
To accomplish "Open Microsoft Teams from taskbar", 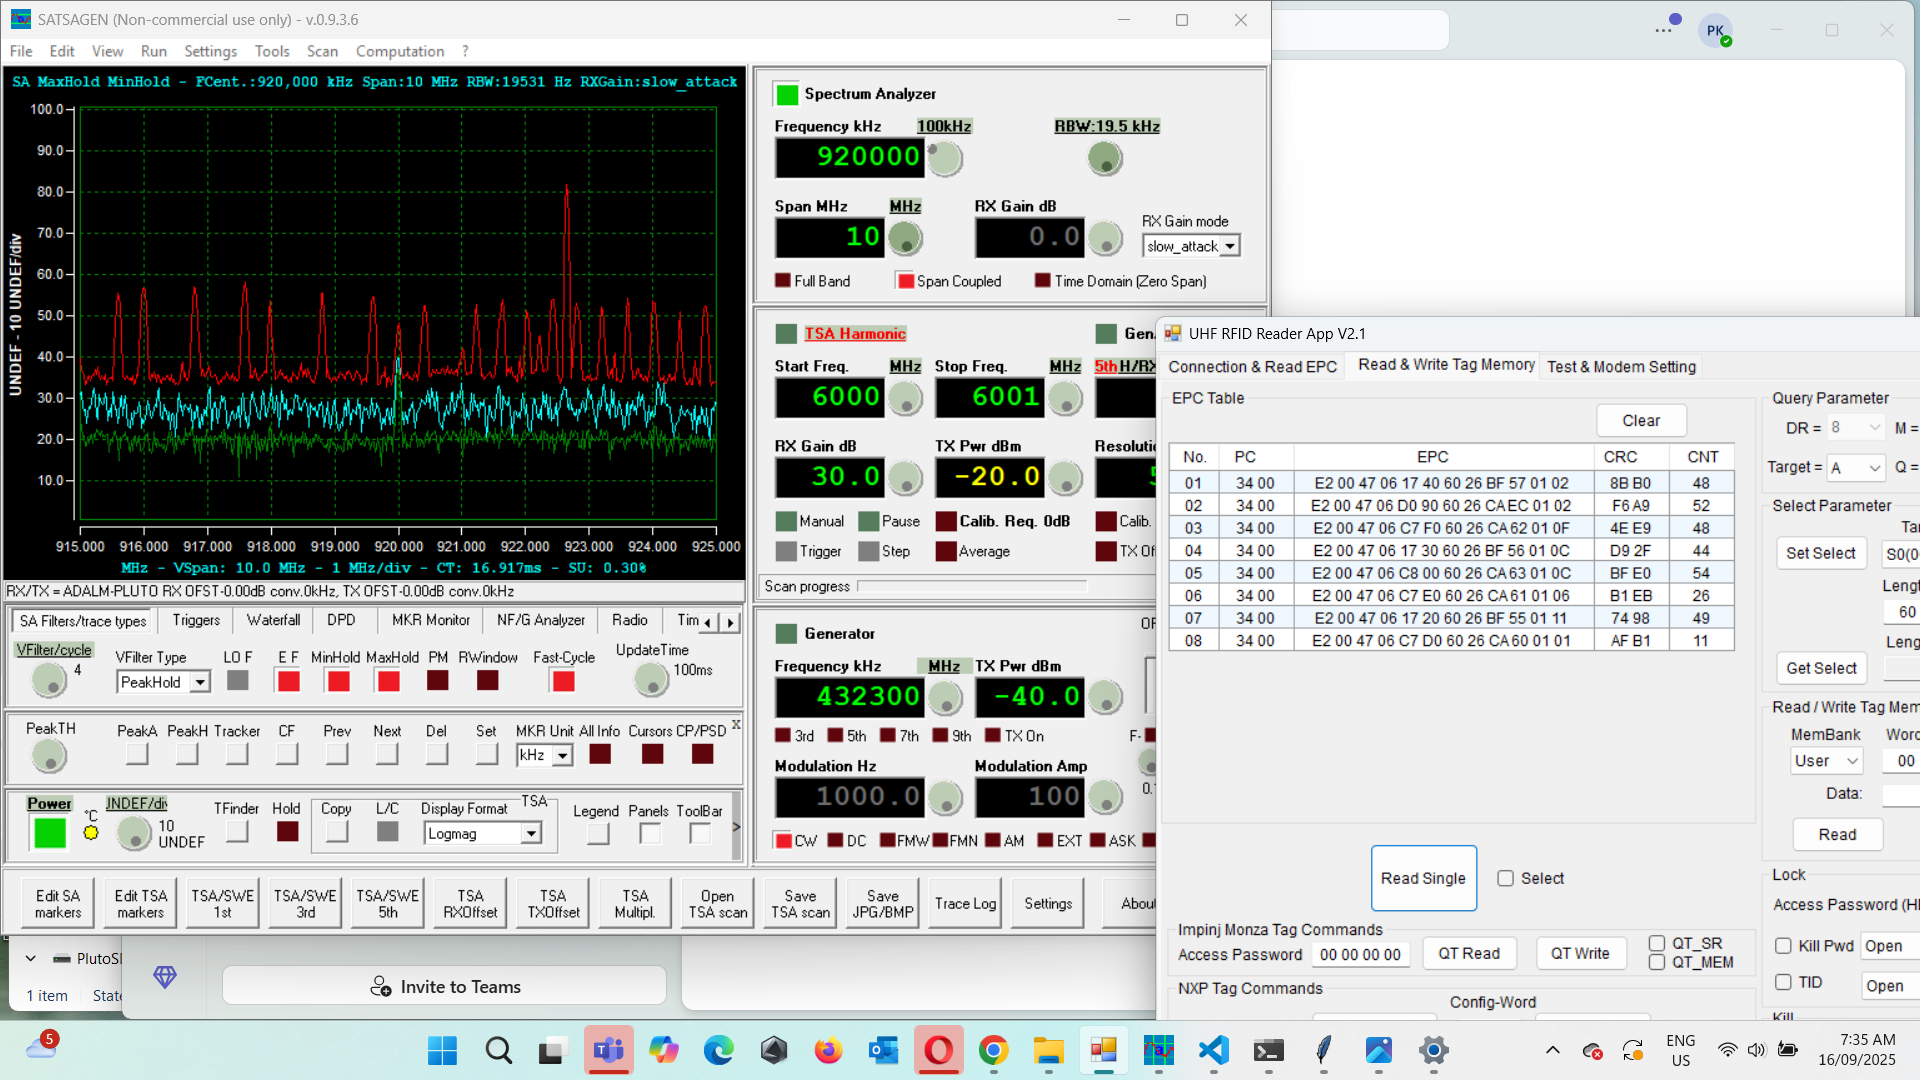I will tap(608, 1050).
